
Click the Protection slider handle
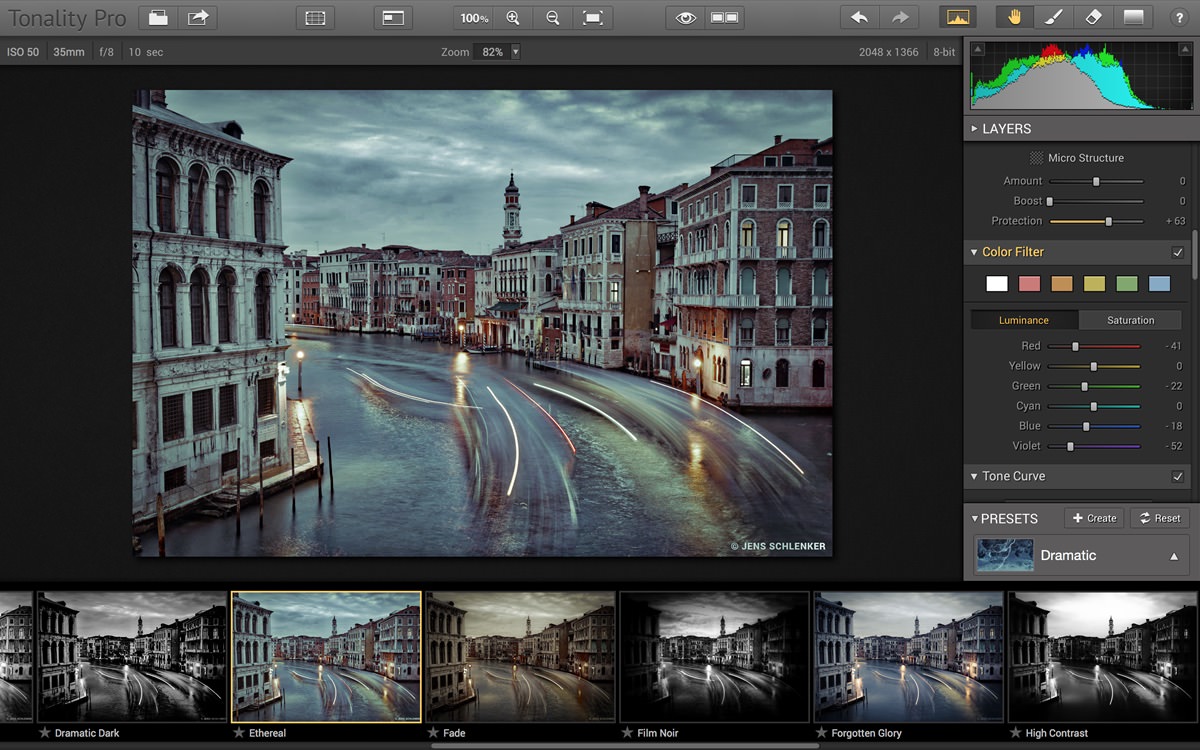[1108, 221]
